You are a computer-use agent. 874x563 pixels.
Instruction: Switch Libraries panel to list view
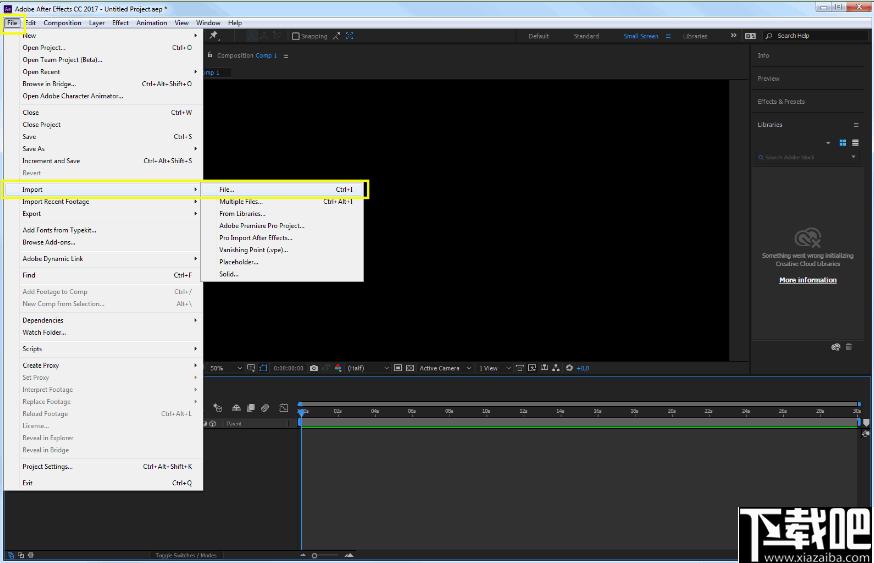[x=855, y=143]
